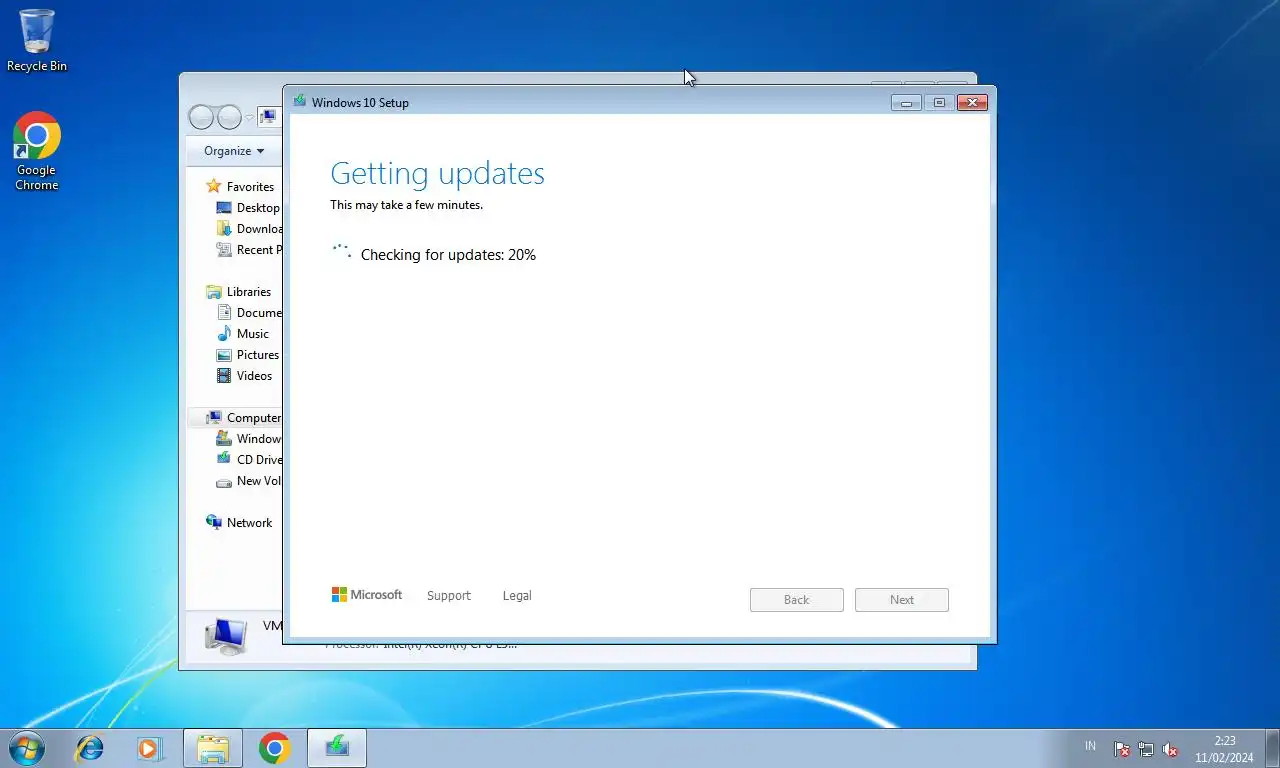Click the Action Center flag tray icon

(x=1122, y=749)
